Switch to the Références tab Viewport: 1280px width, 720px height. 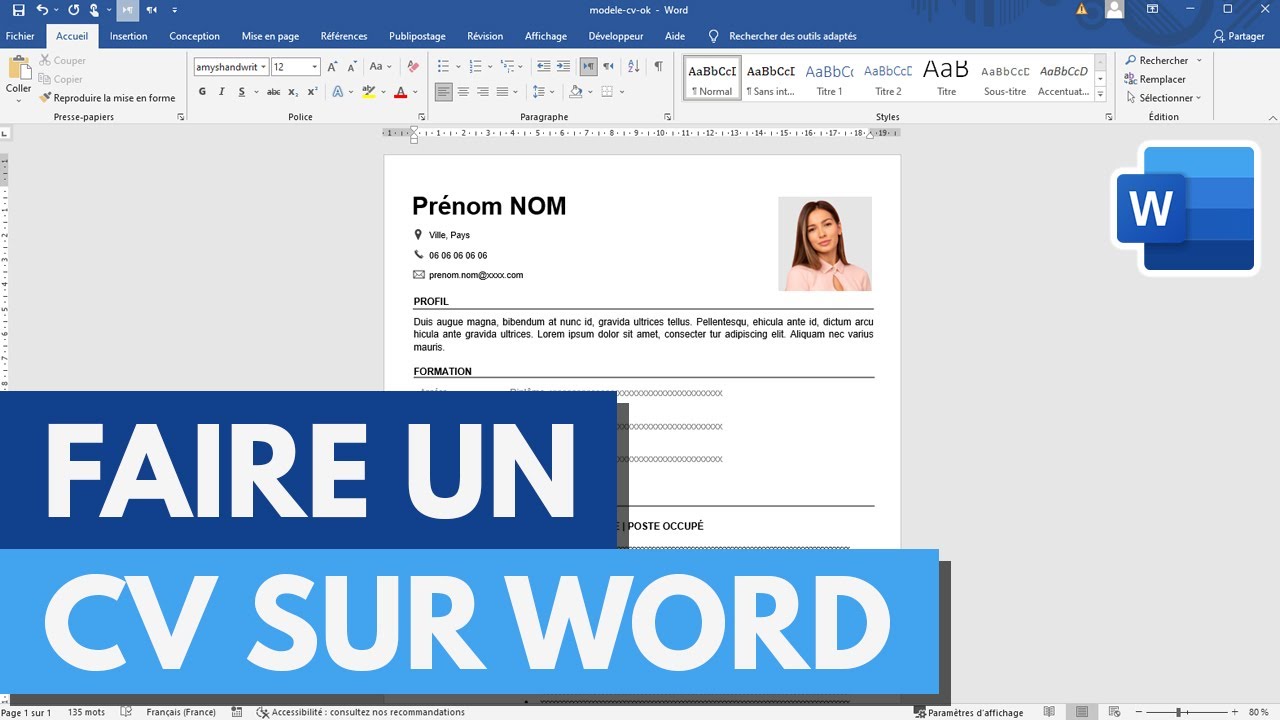pos(344,36)
